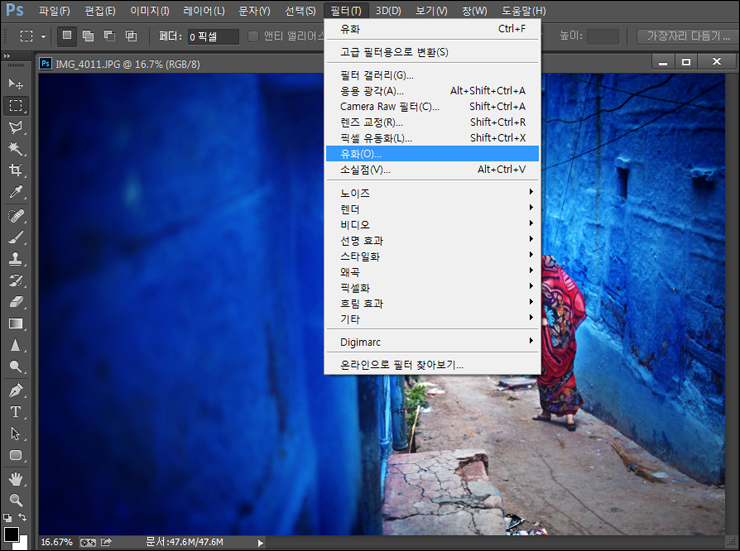Open the 파일(F) menu
740x551 pixels.
pyautogui.click(x=54, y=10)
